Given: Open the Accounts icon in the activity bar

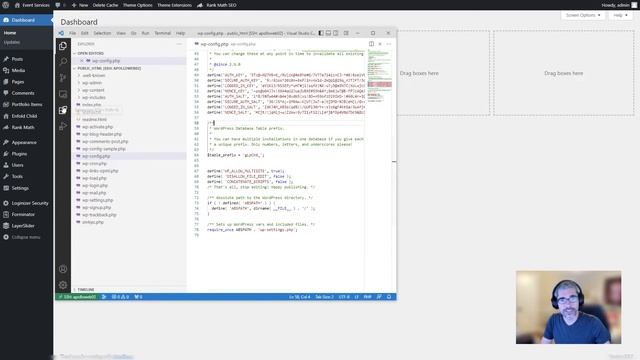Looking at the screenshot, I should pos(63,269).
